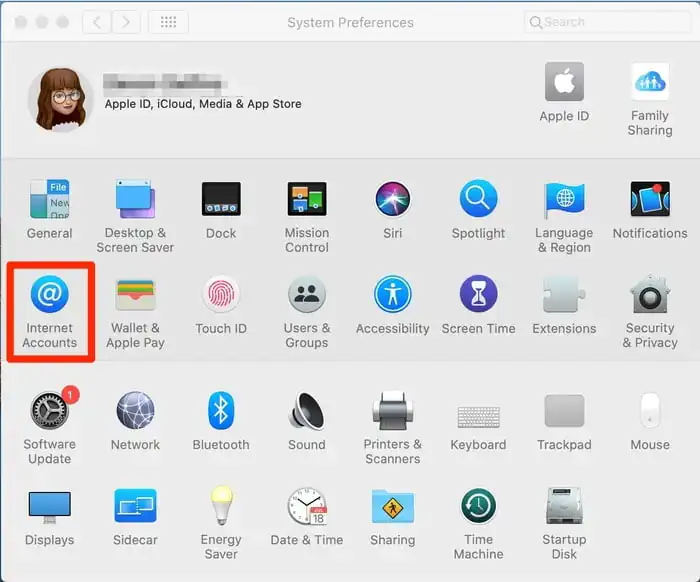700x582 pixels.
Task: Go back with the left arrow button
Action: tap(97, 22)
